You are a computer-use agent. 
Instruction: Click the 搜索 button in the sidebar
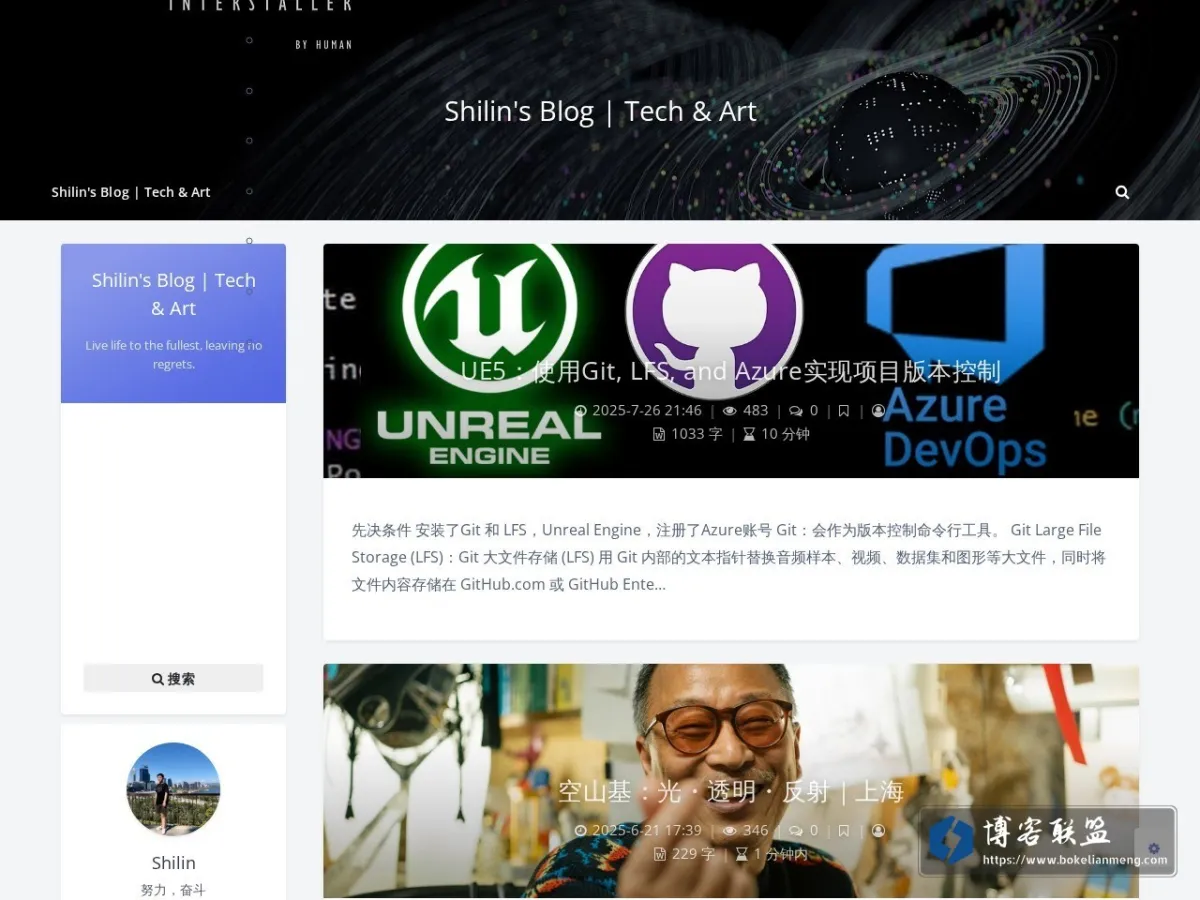(x=173, y=678)
